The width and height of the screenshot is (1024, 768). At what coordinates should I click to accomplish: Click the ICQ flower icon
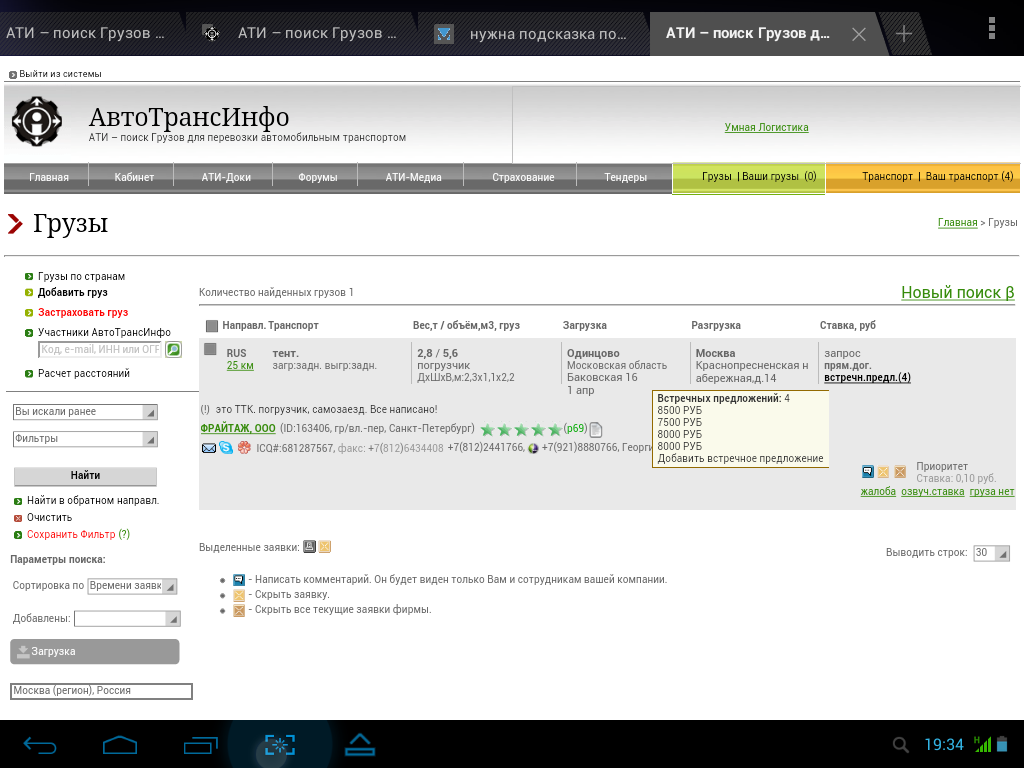coord(244,448)
